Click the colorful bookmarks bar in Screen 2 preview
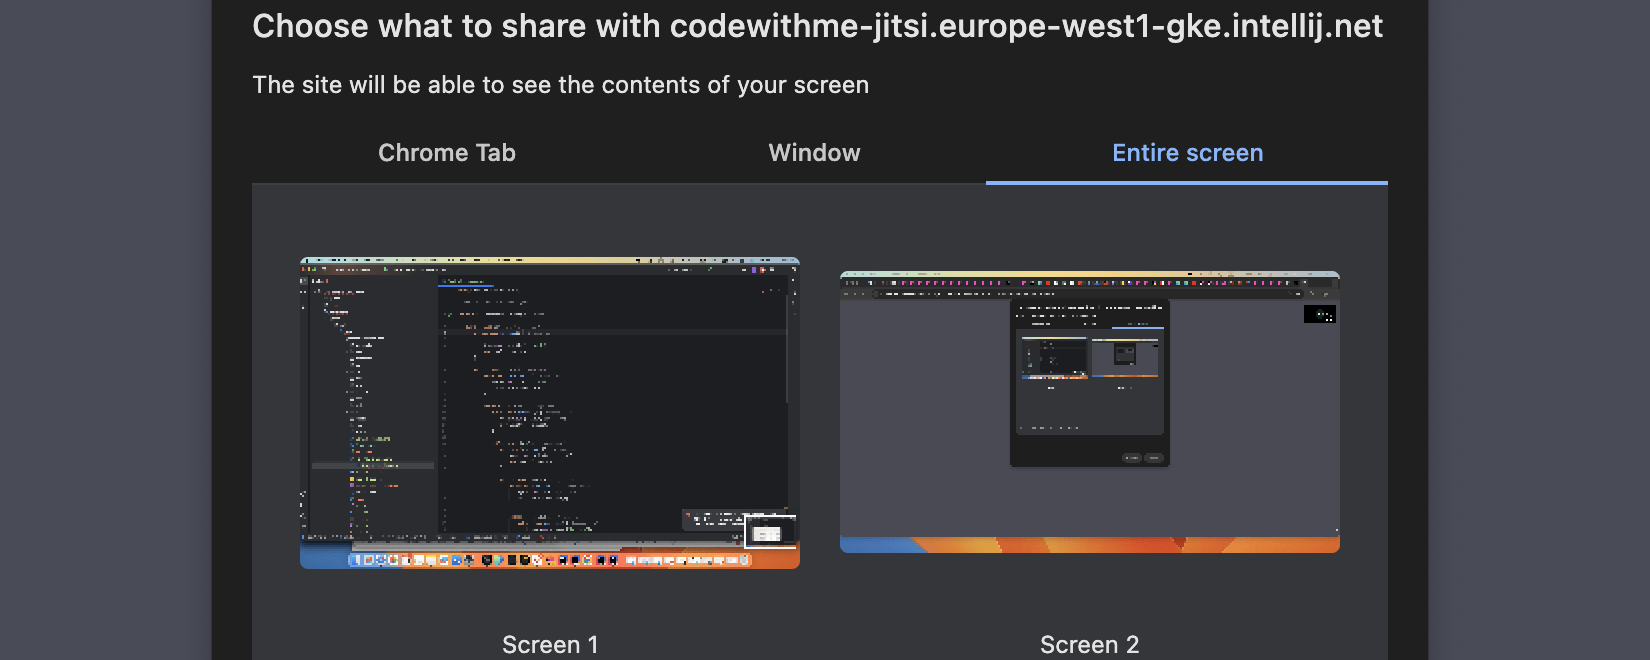 (1089, 283)
